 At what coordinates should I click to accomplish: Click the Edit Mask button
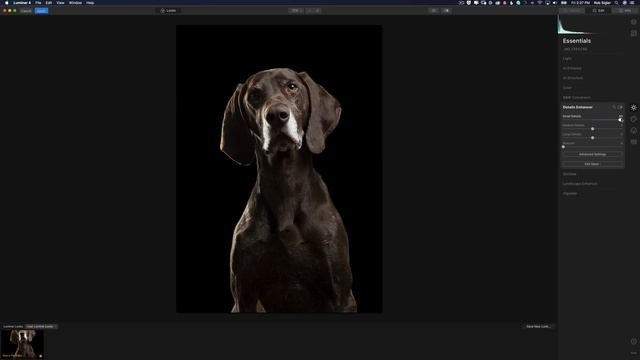click(x=592, y=164)
